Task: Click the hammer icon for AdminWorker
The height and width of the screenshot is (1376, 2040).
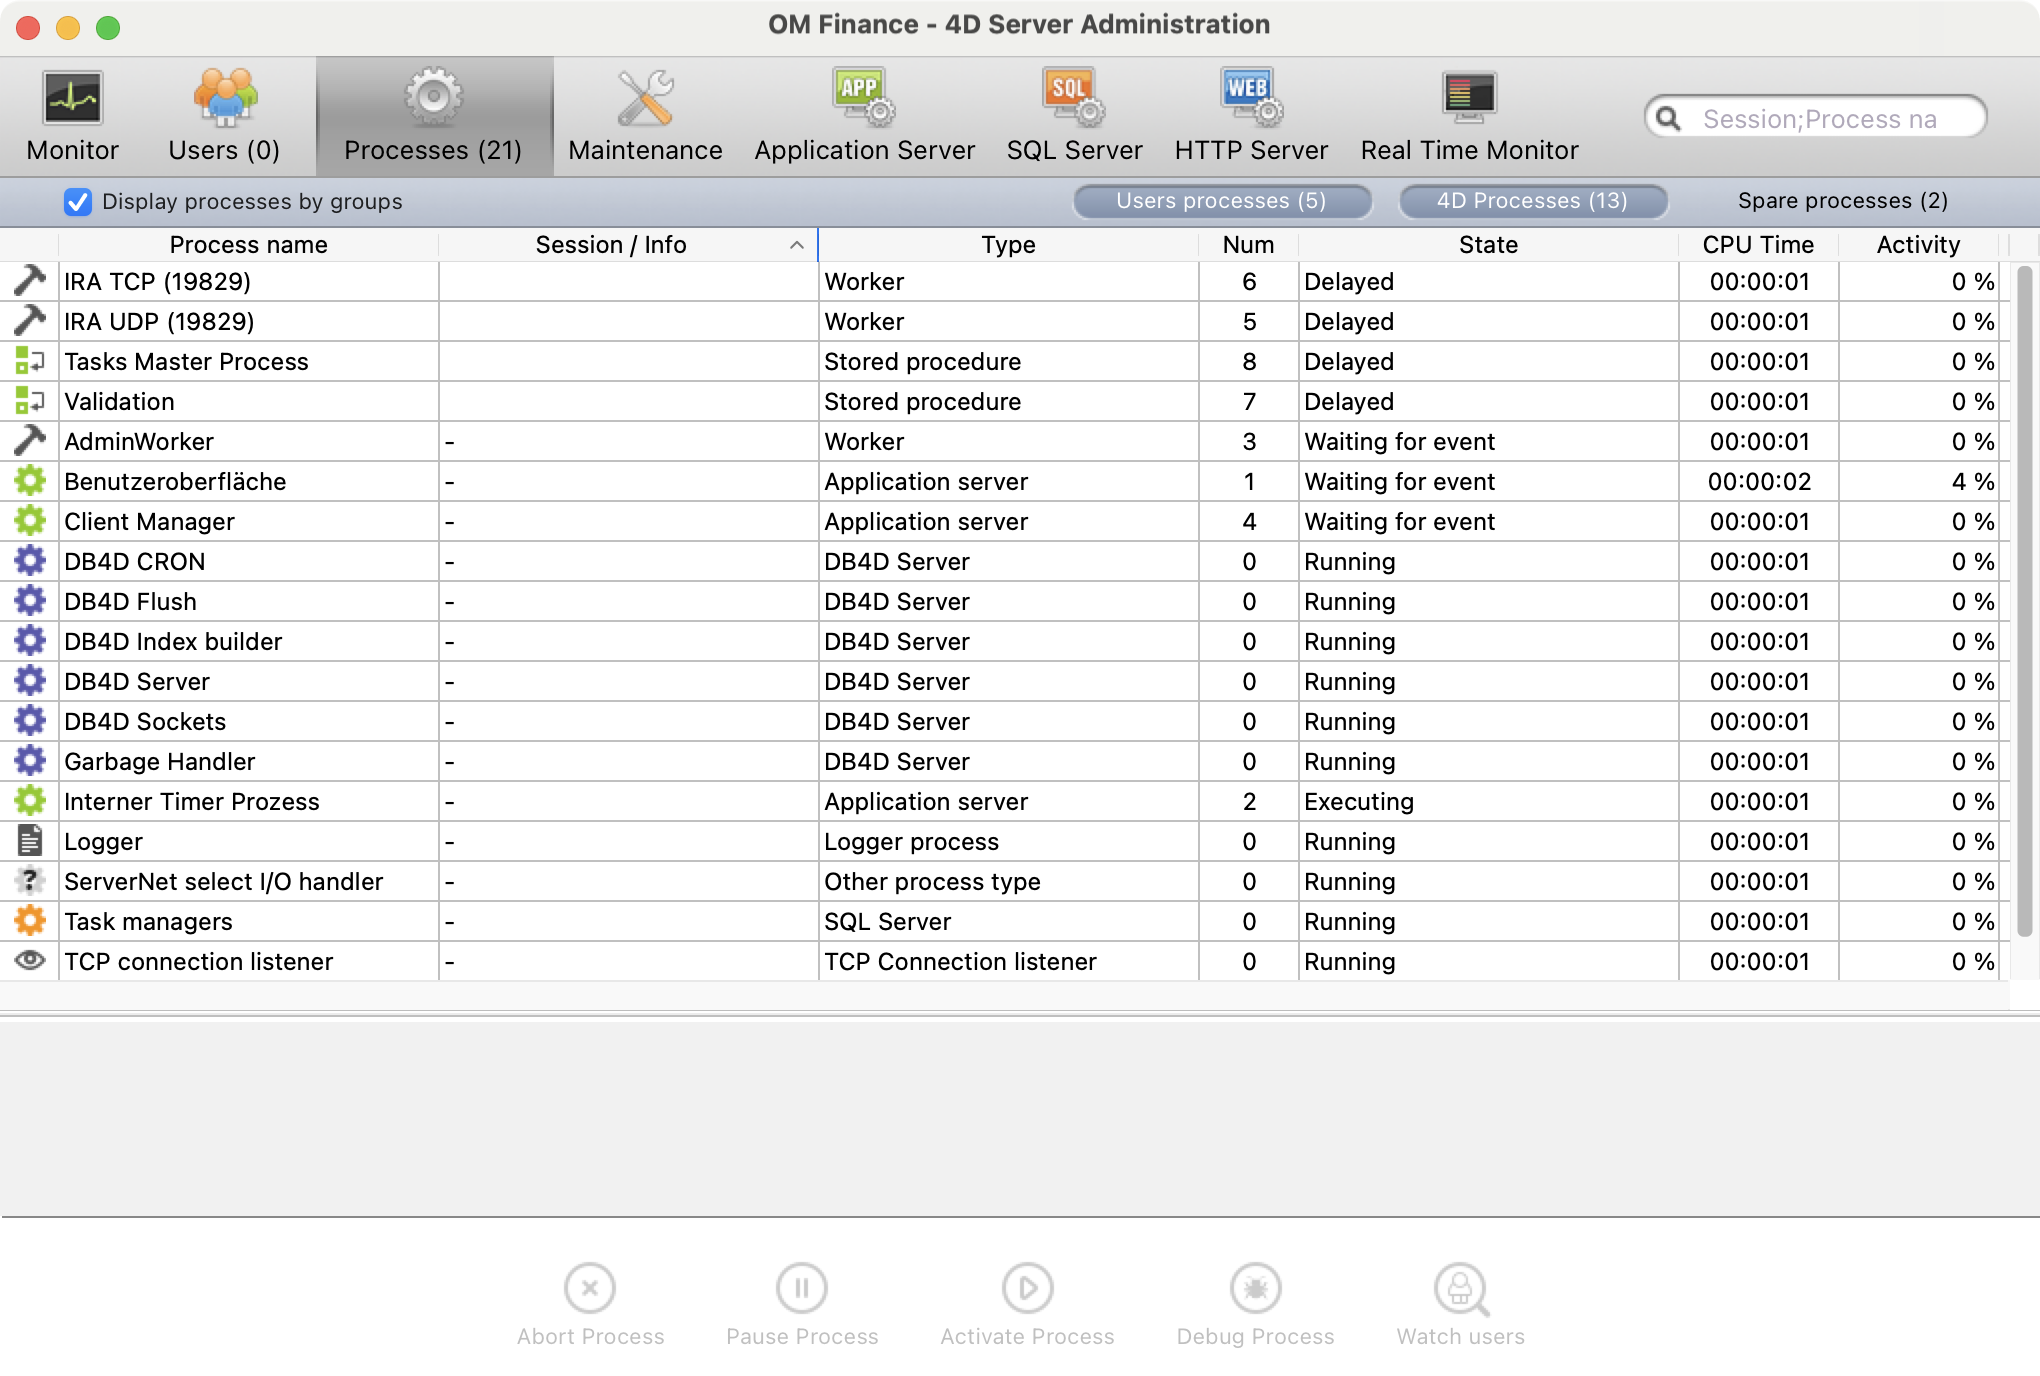Action: [30, 441]
